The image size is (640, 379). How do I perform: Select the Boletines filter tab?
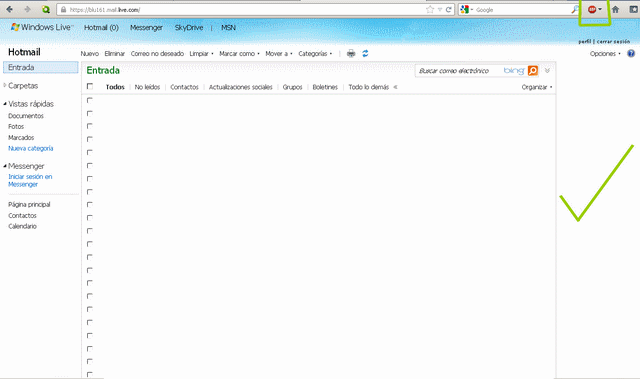325,87
